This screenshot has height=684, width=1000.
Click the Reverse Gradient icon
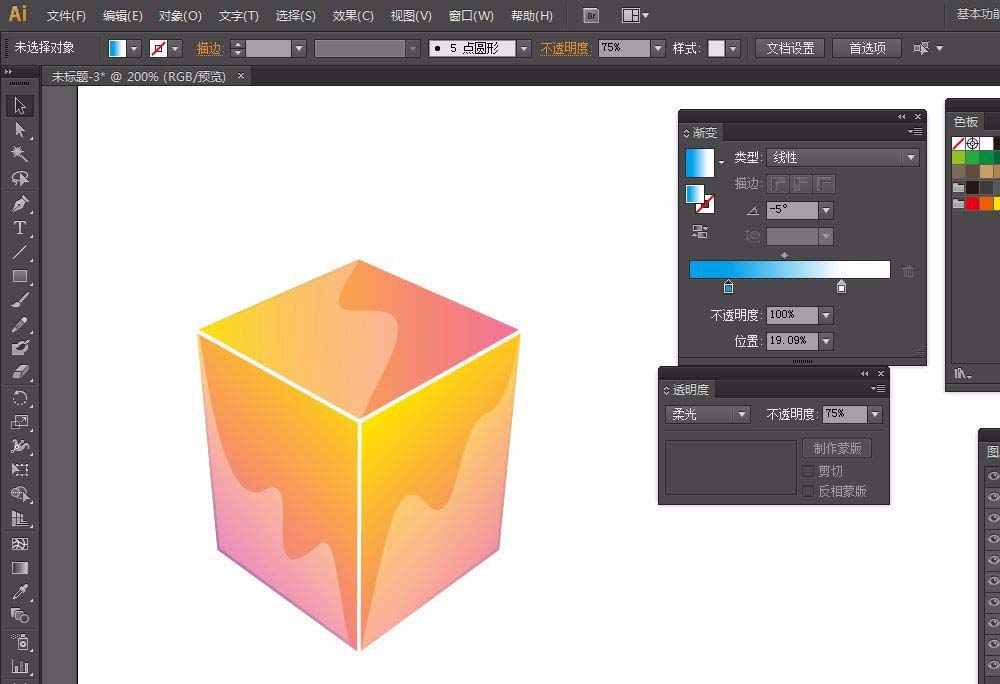[x=699, y=231]
